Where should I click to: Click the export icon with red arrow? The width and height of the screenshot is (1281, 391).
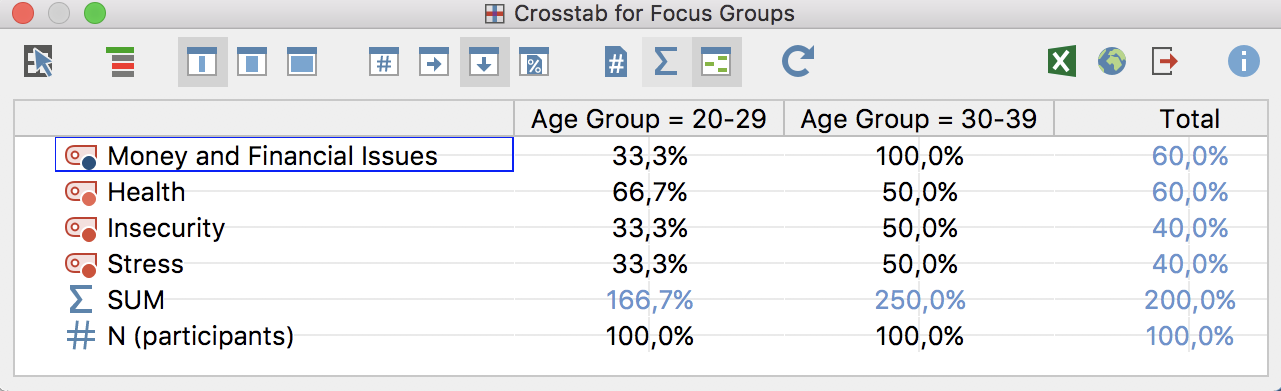click(1164, 62)
